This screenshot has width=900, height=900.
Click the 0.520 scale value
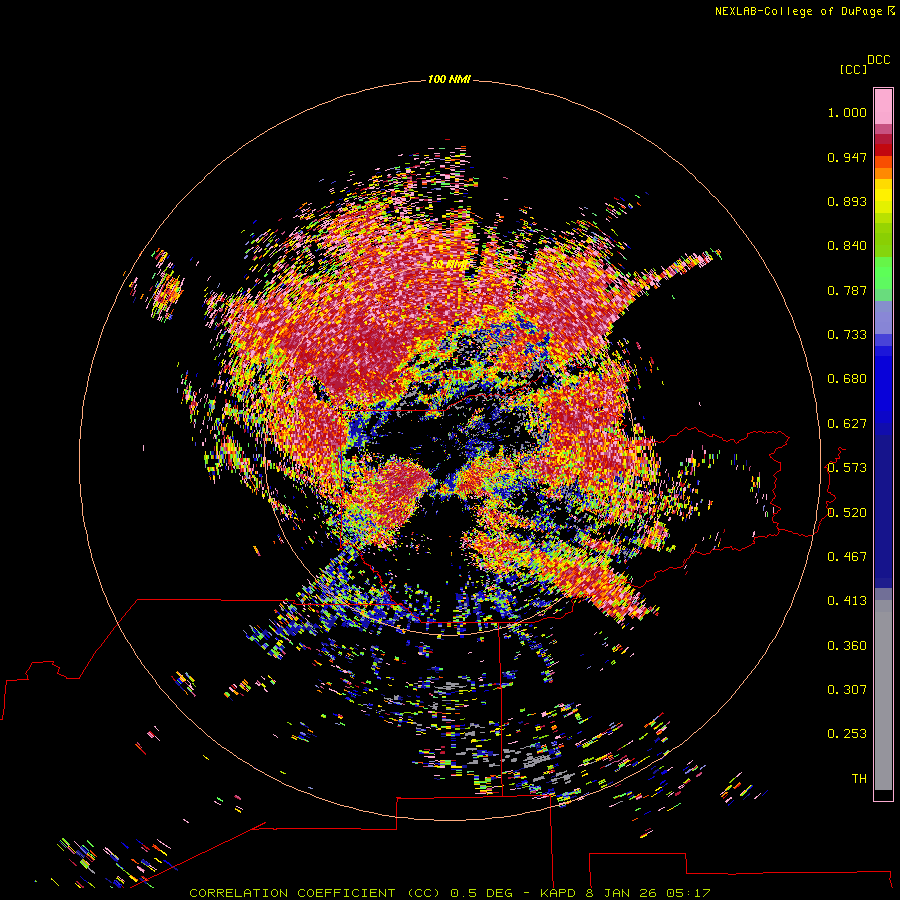click(847, 513)
